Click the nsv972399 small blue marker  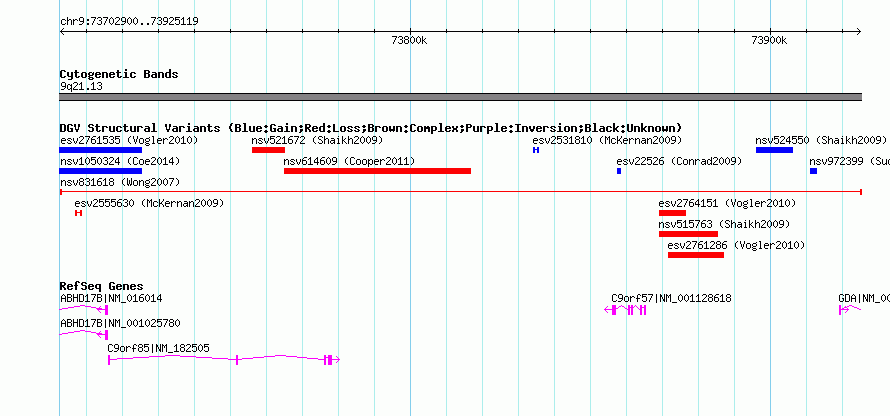(x=813, y=171)
